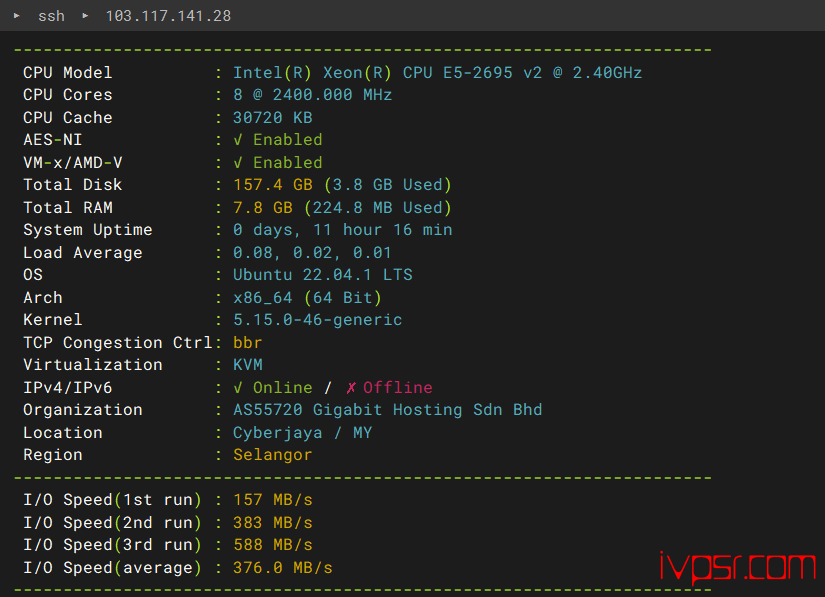The height and width of the screenshot is (597, 825).
Task: Click the System Uptime value 0 days, 11 hour
Action: 343,230
